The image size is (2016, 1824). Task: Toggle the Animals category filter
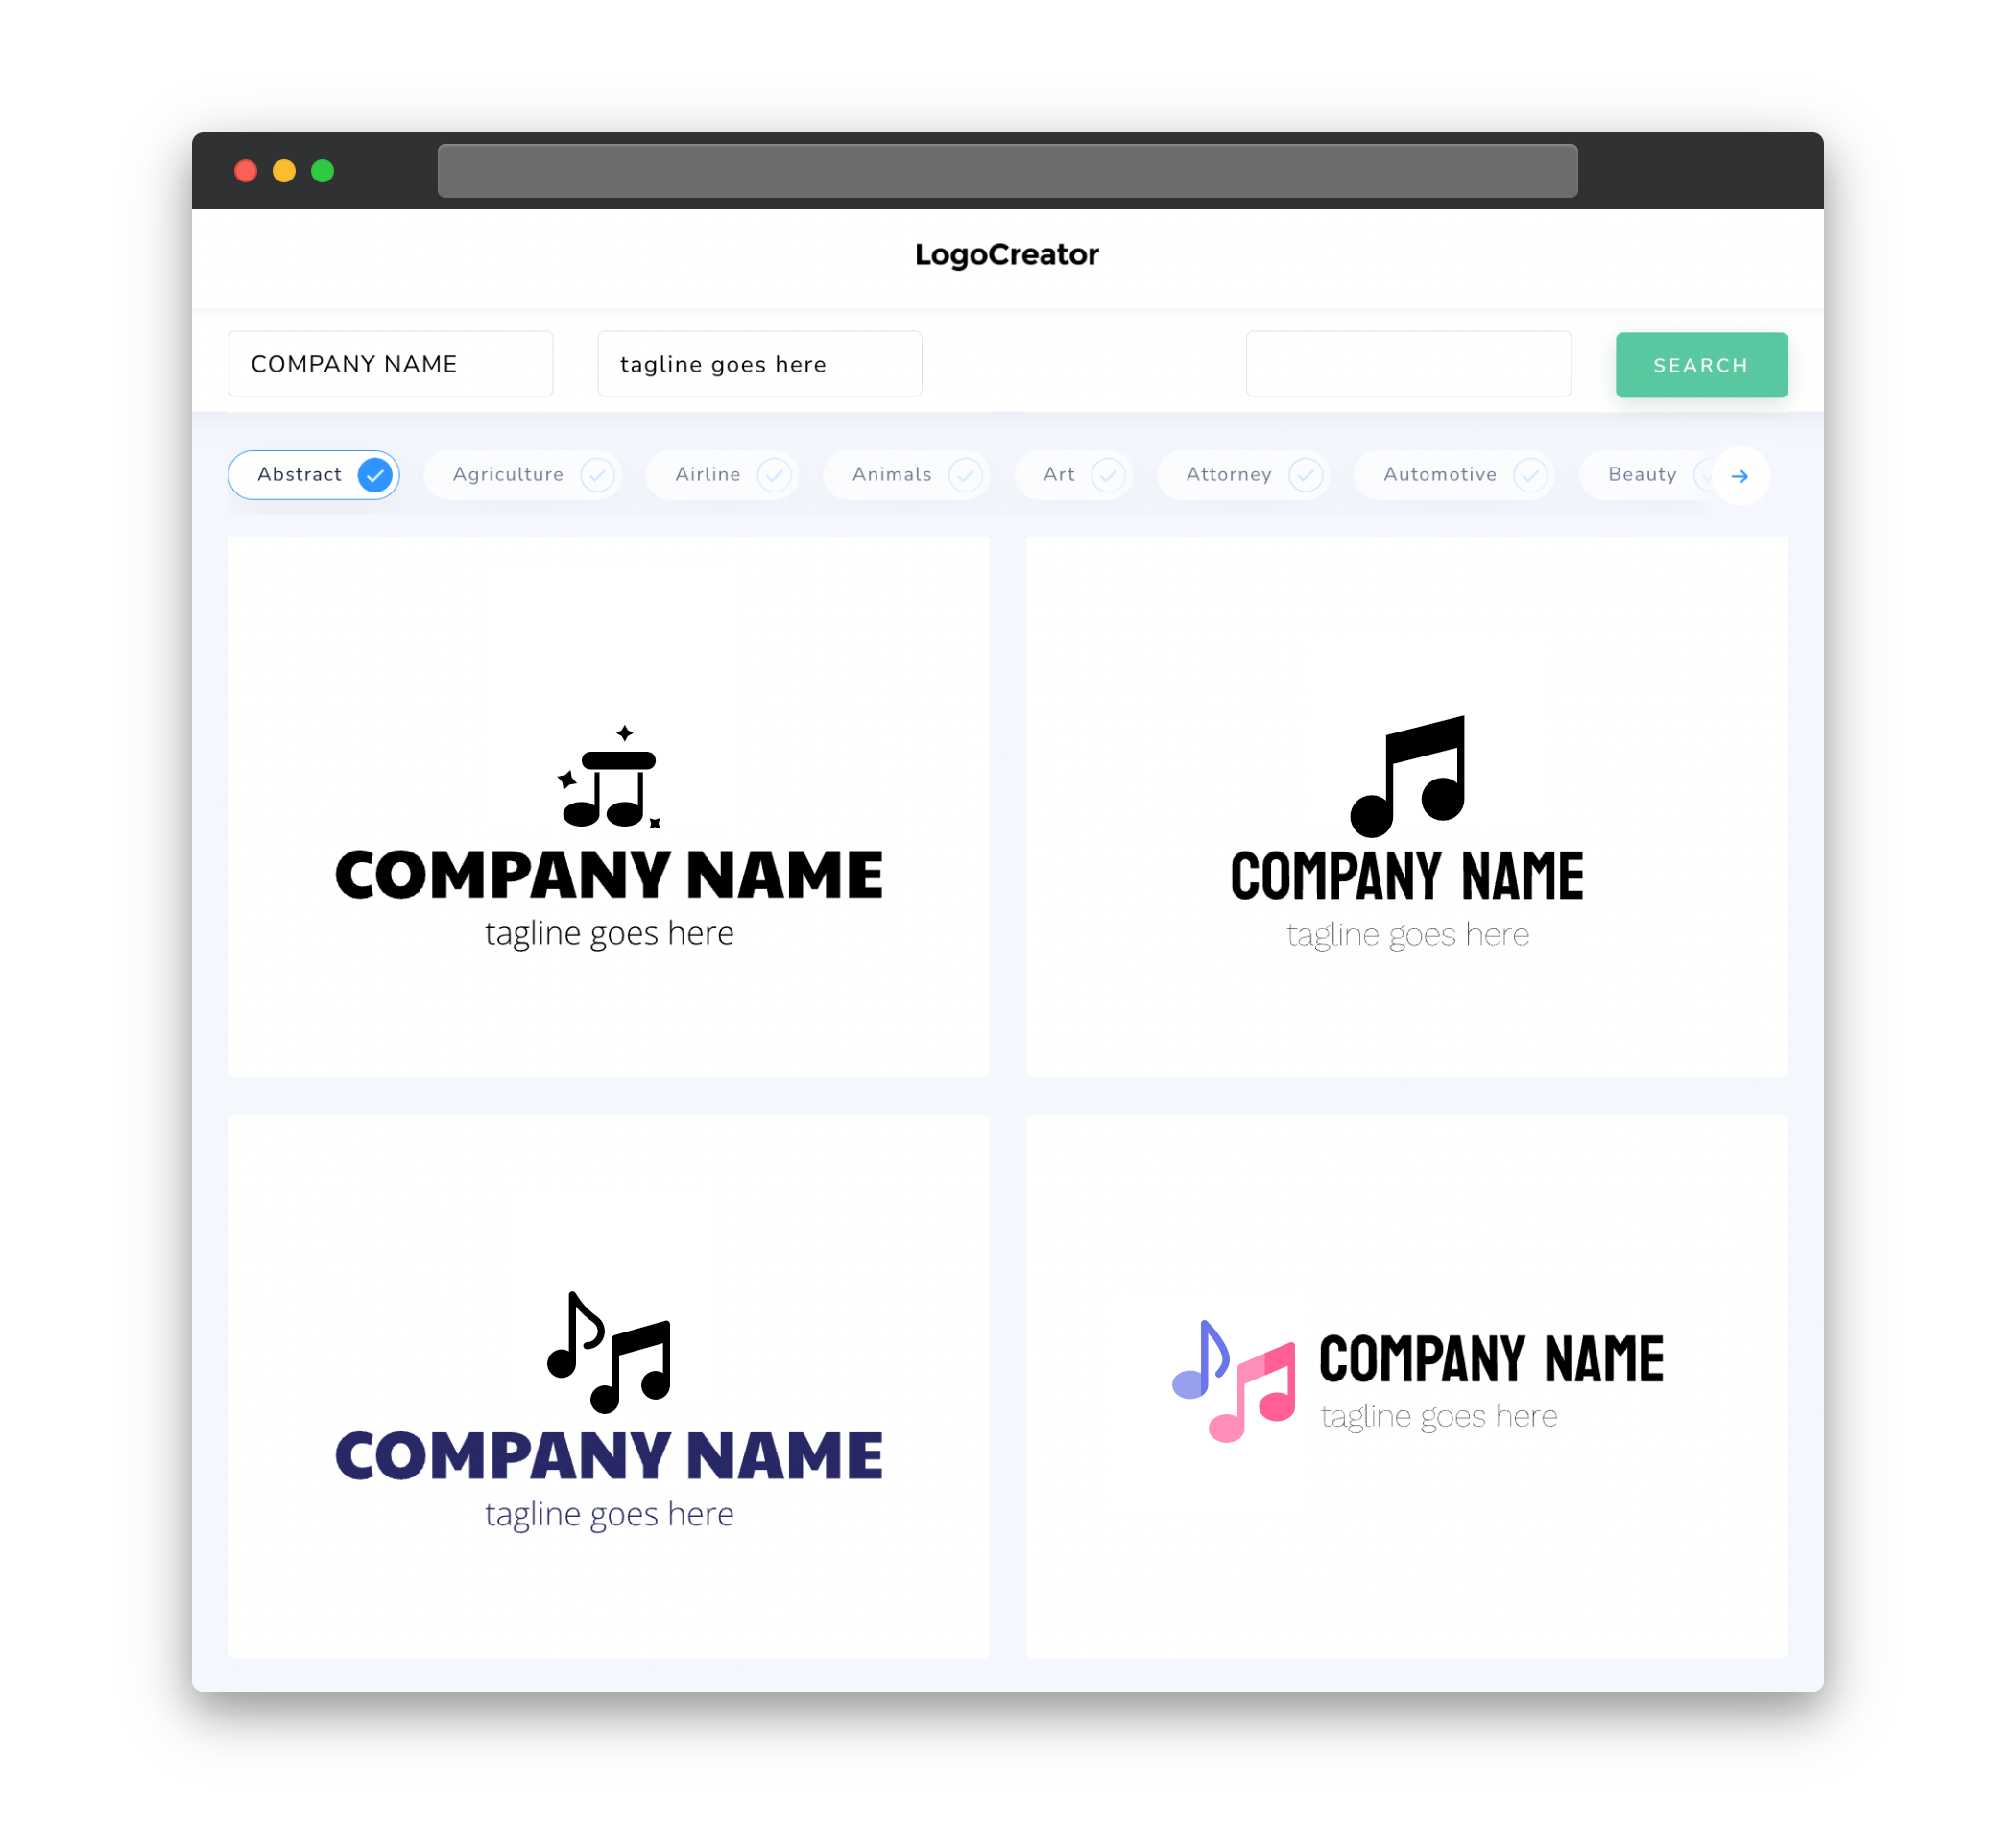(910, 474)
